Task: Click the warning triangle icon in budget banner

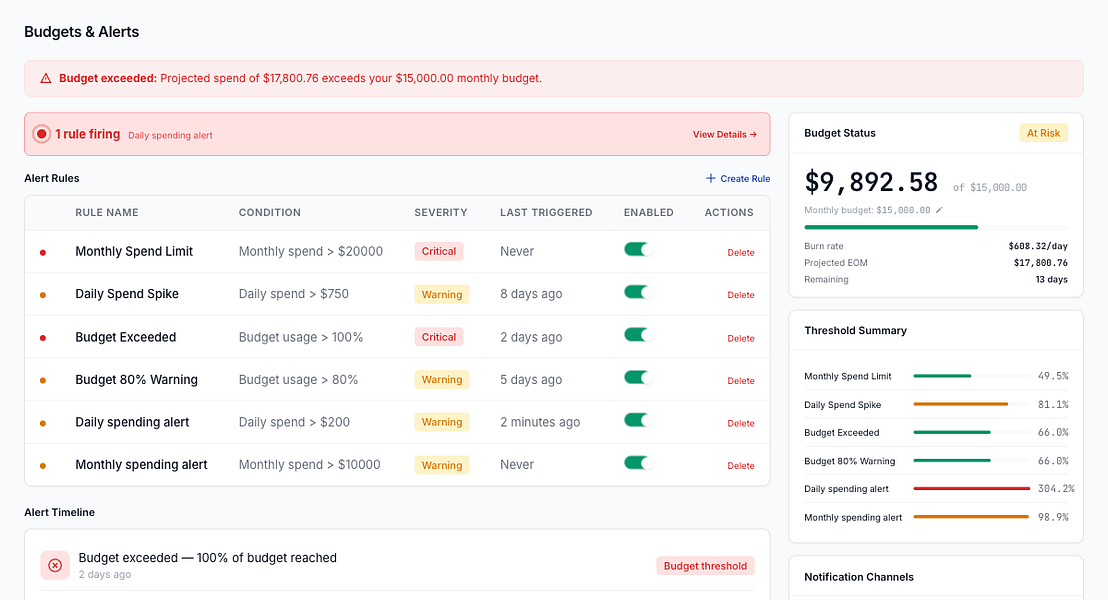Action: point(45,78)
